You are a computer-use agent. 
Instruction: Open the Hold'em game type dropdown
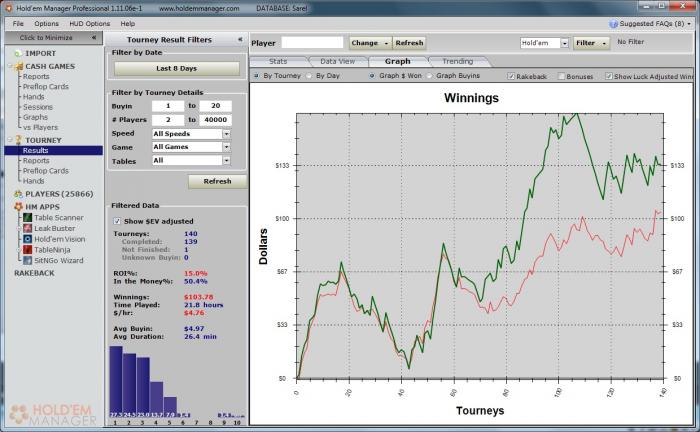pos(564,43)
